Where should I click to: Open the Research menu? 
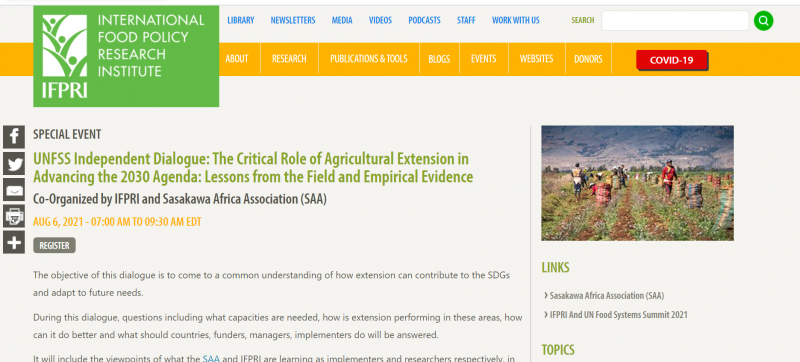(x=289, y=59)
